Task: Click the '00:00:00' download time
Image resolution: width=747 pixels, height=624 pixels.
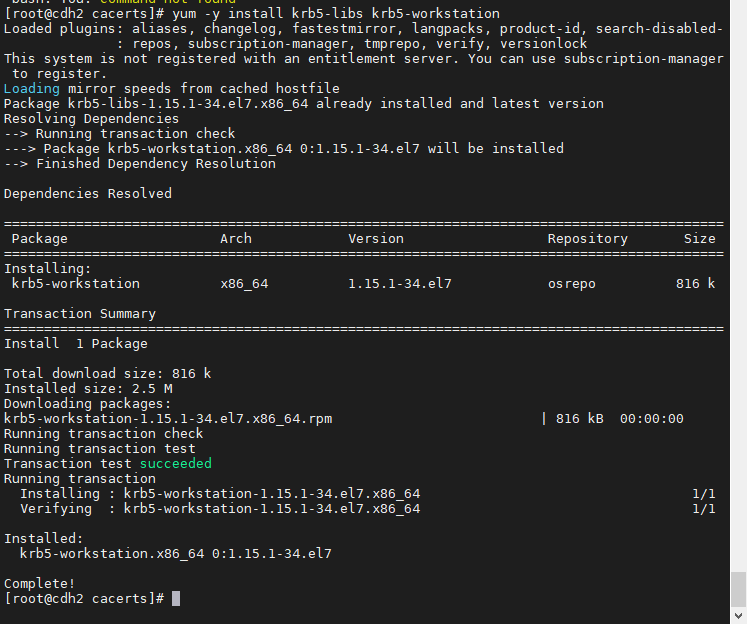Action: [x=652, y=419]
